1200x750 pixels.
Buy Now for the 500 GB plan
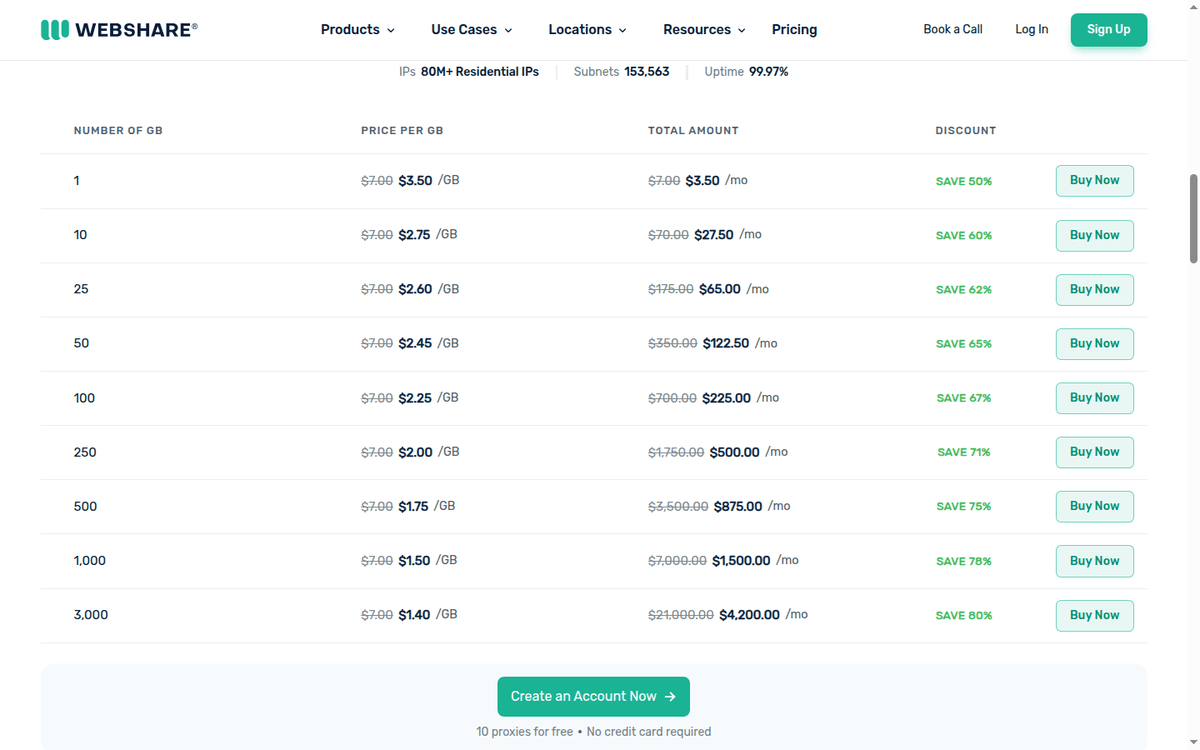click(x=1095, y=506)
